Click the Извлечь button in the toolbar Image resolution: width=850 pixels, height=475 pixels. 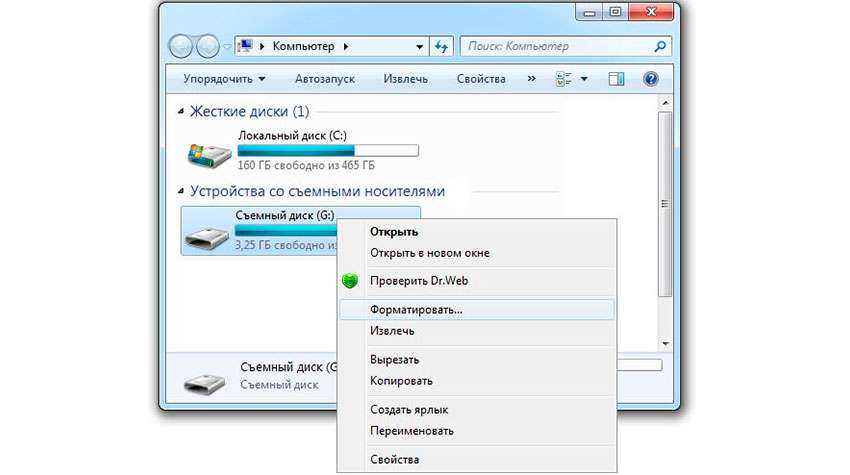point(405,79)
